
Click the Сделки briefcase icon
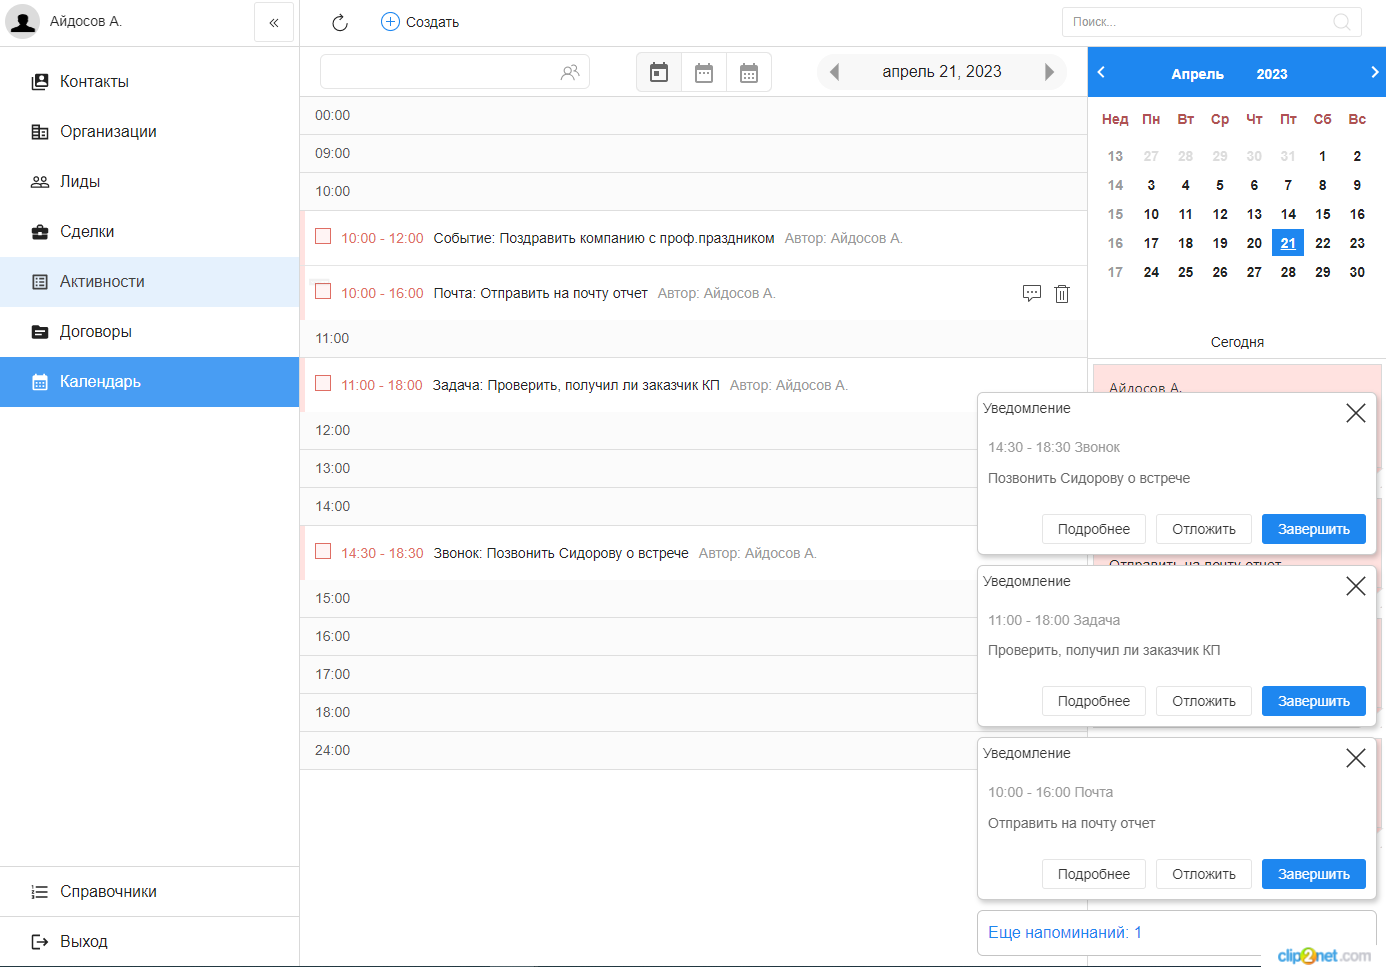coord(40,232)
